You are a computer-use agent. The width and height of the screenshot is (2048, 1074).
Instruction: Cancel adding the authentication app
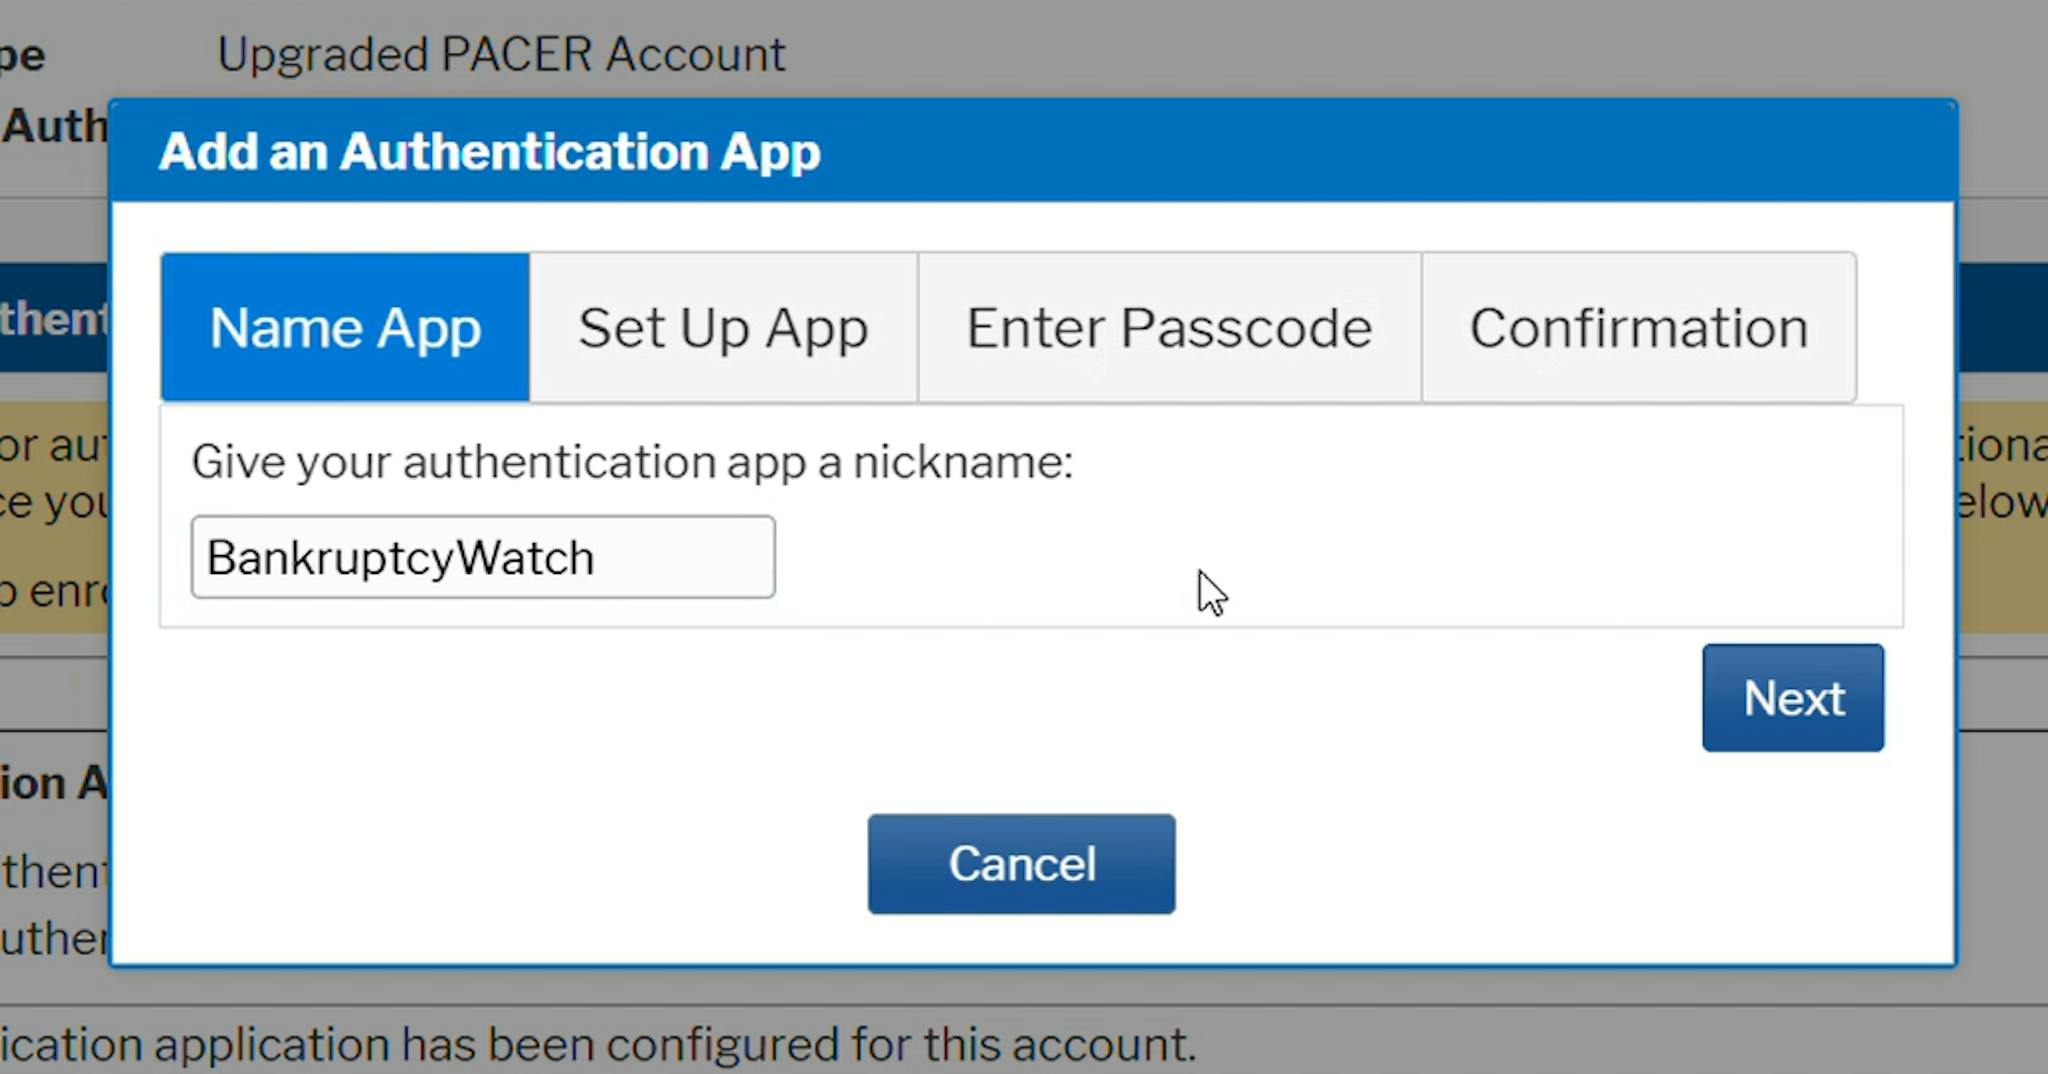[x=1021, y=863]
